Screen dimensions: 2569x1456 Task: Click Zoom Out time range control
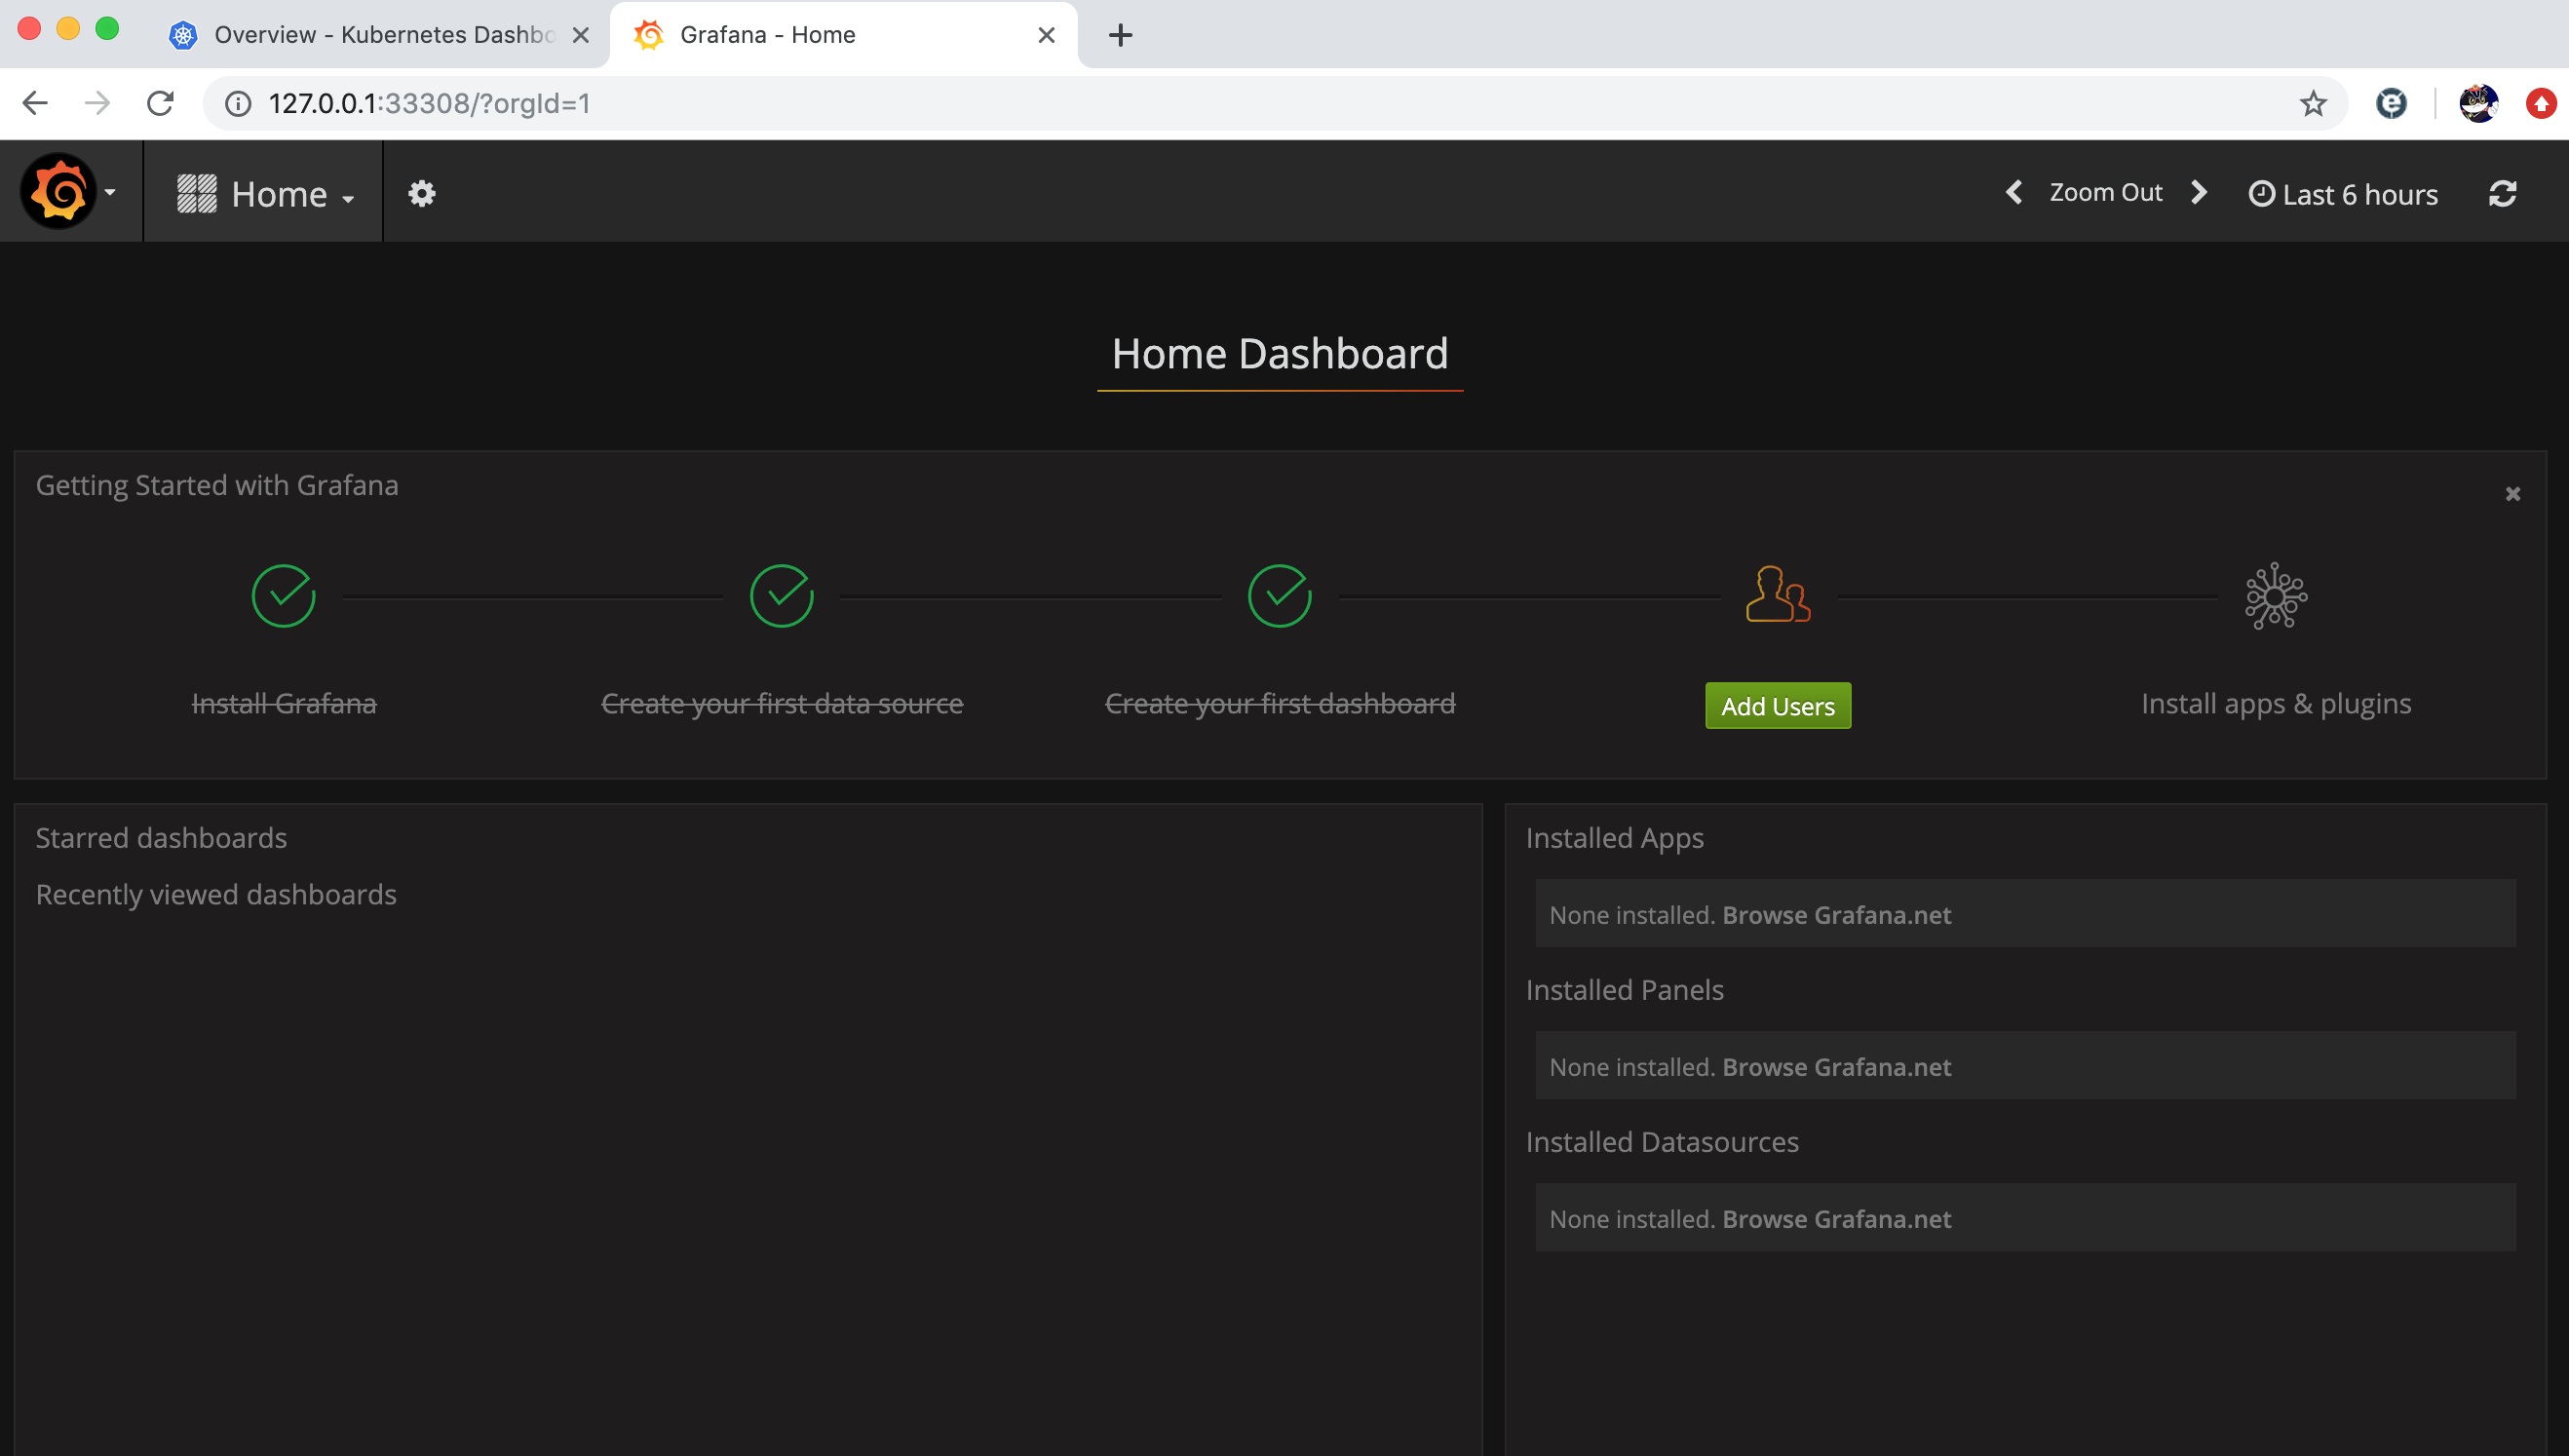pyautogui.click(x=2105, y=192)
